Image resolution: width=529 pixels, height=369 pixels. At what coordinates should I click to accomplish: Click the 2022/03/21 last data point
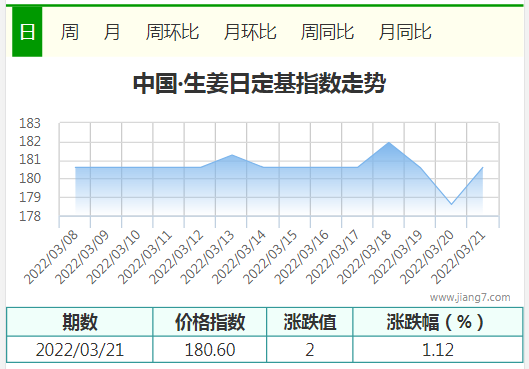pos(483,167)
